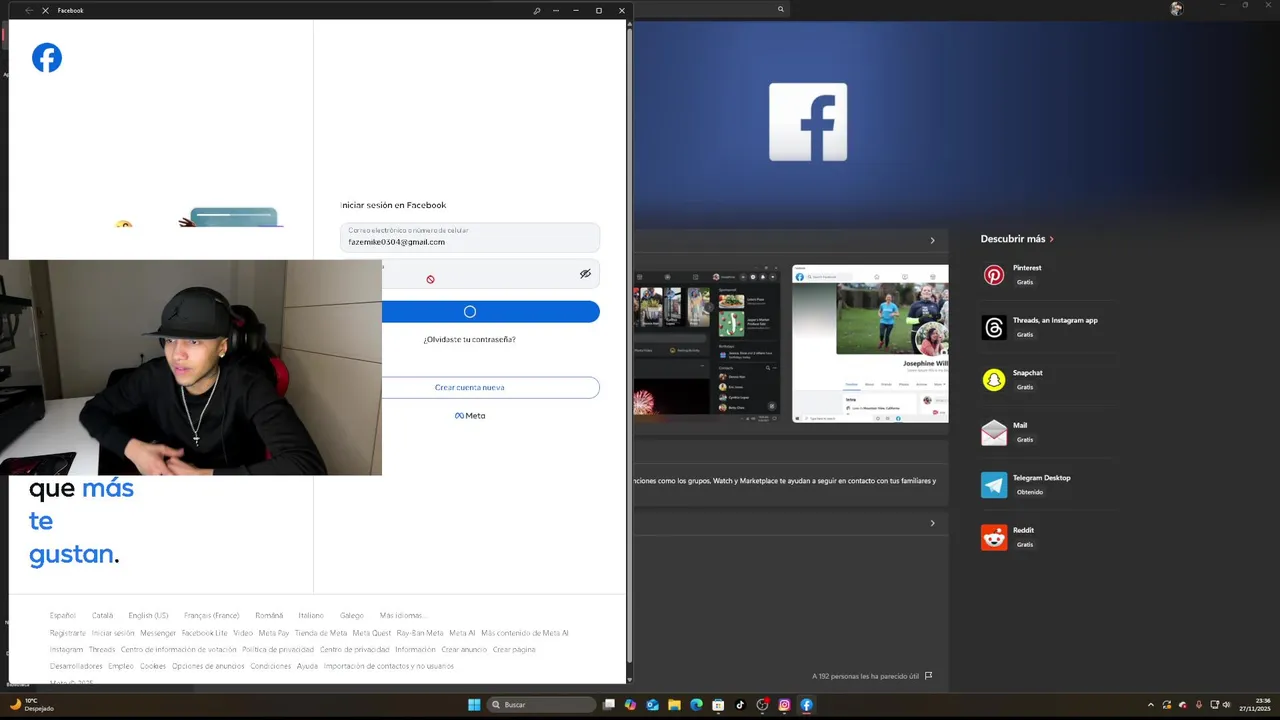This screenshot has width=1280, height=720.
Task: Click the volume speaker icon in system tray
Action: (x=1226, y=705)
